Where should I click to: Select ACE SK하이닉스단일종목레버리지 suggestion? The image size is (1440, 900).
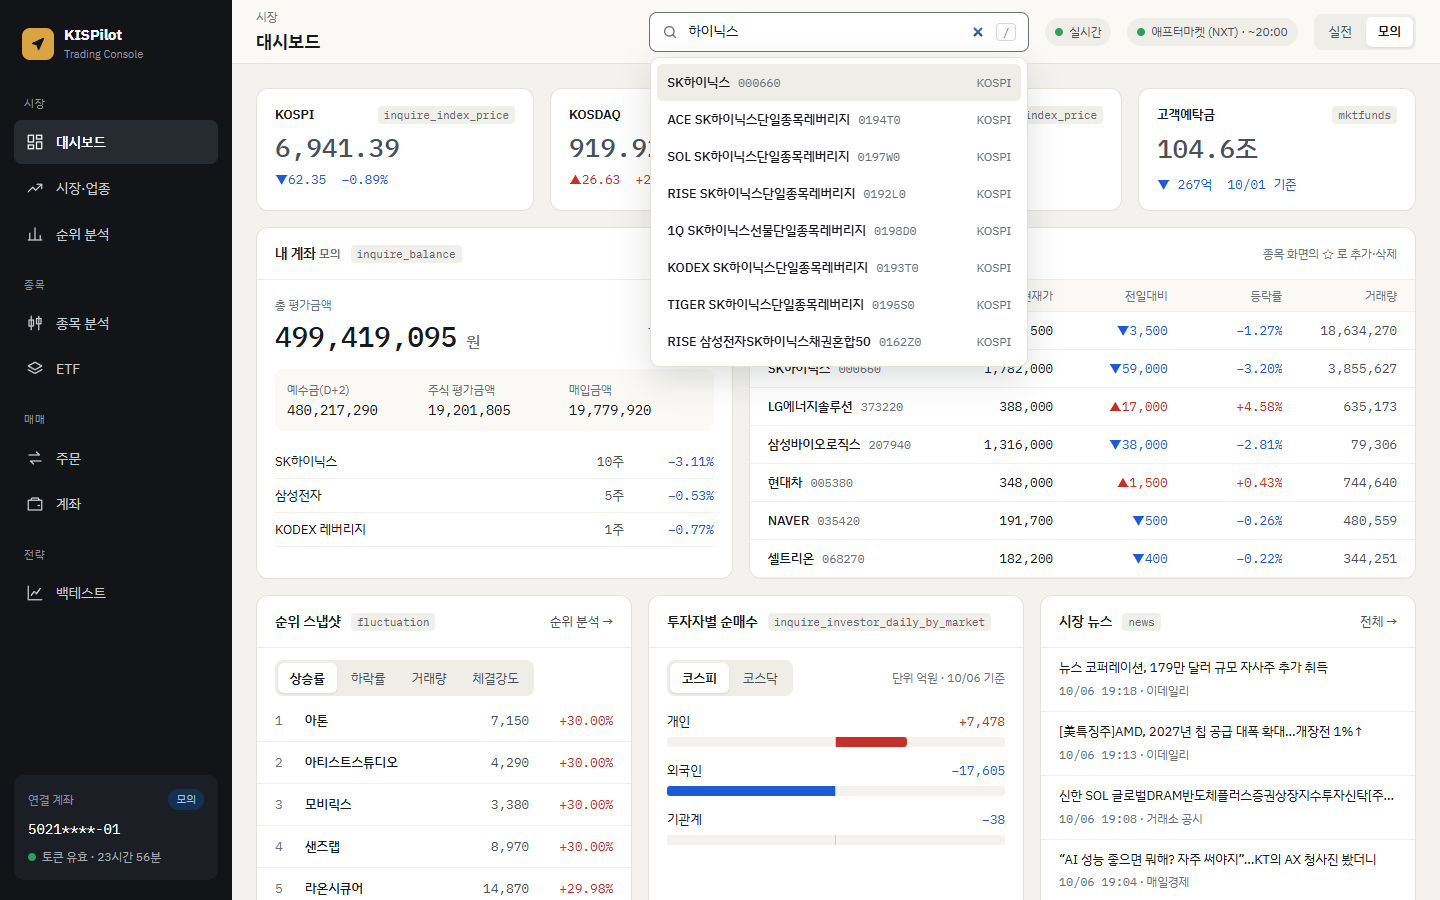[839, 120]
